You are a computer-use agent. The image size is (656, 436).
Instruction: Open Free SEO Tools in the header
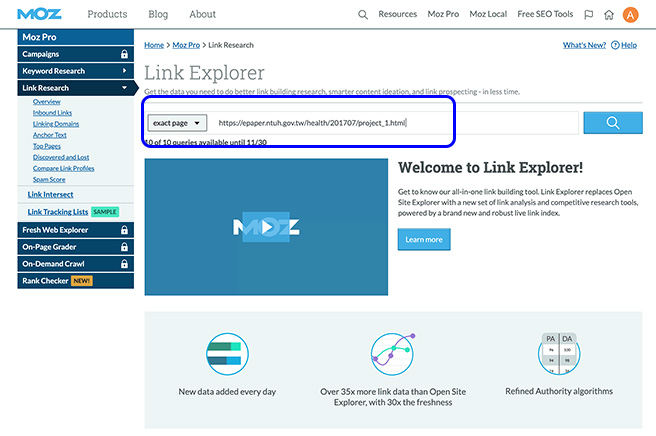point(545,14)
